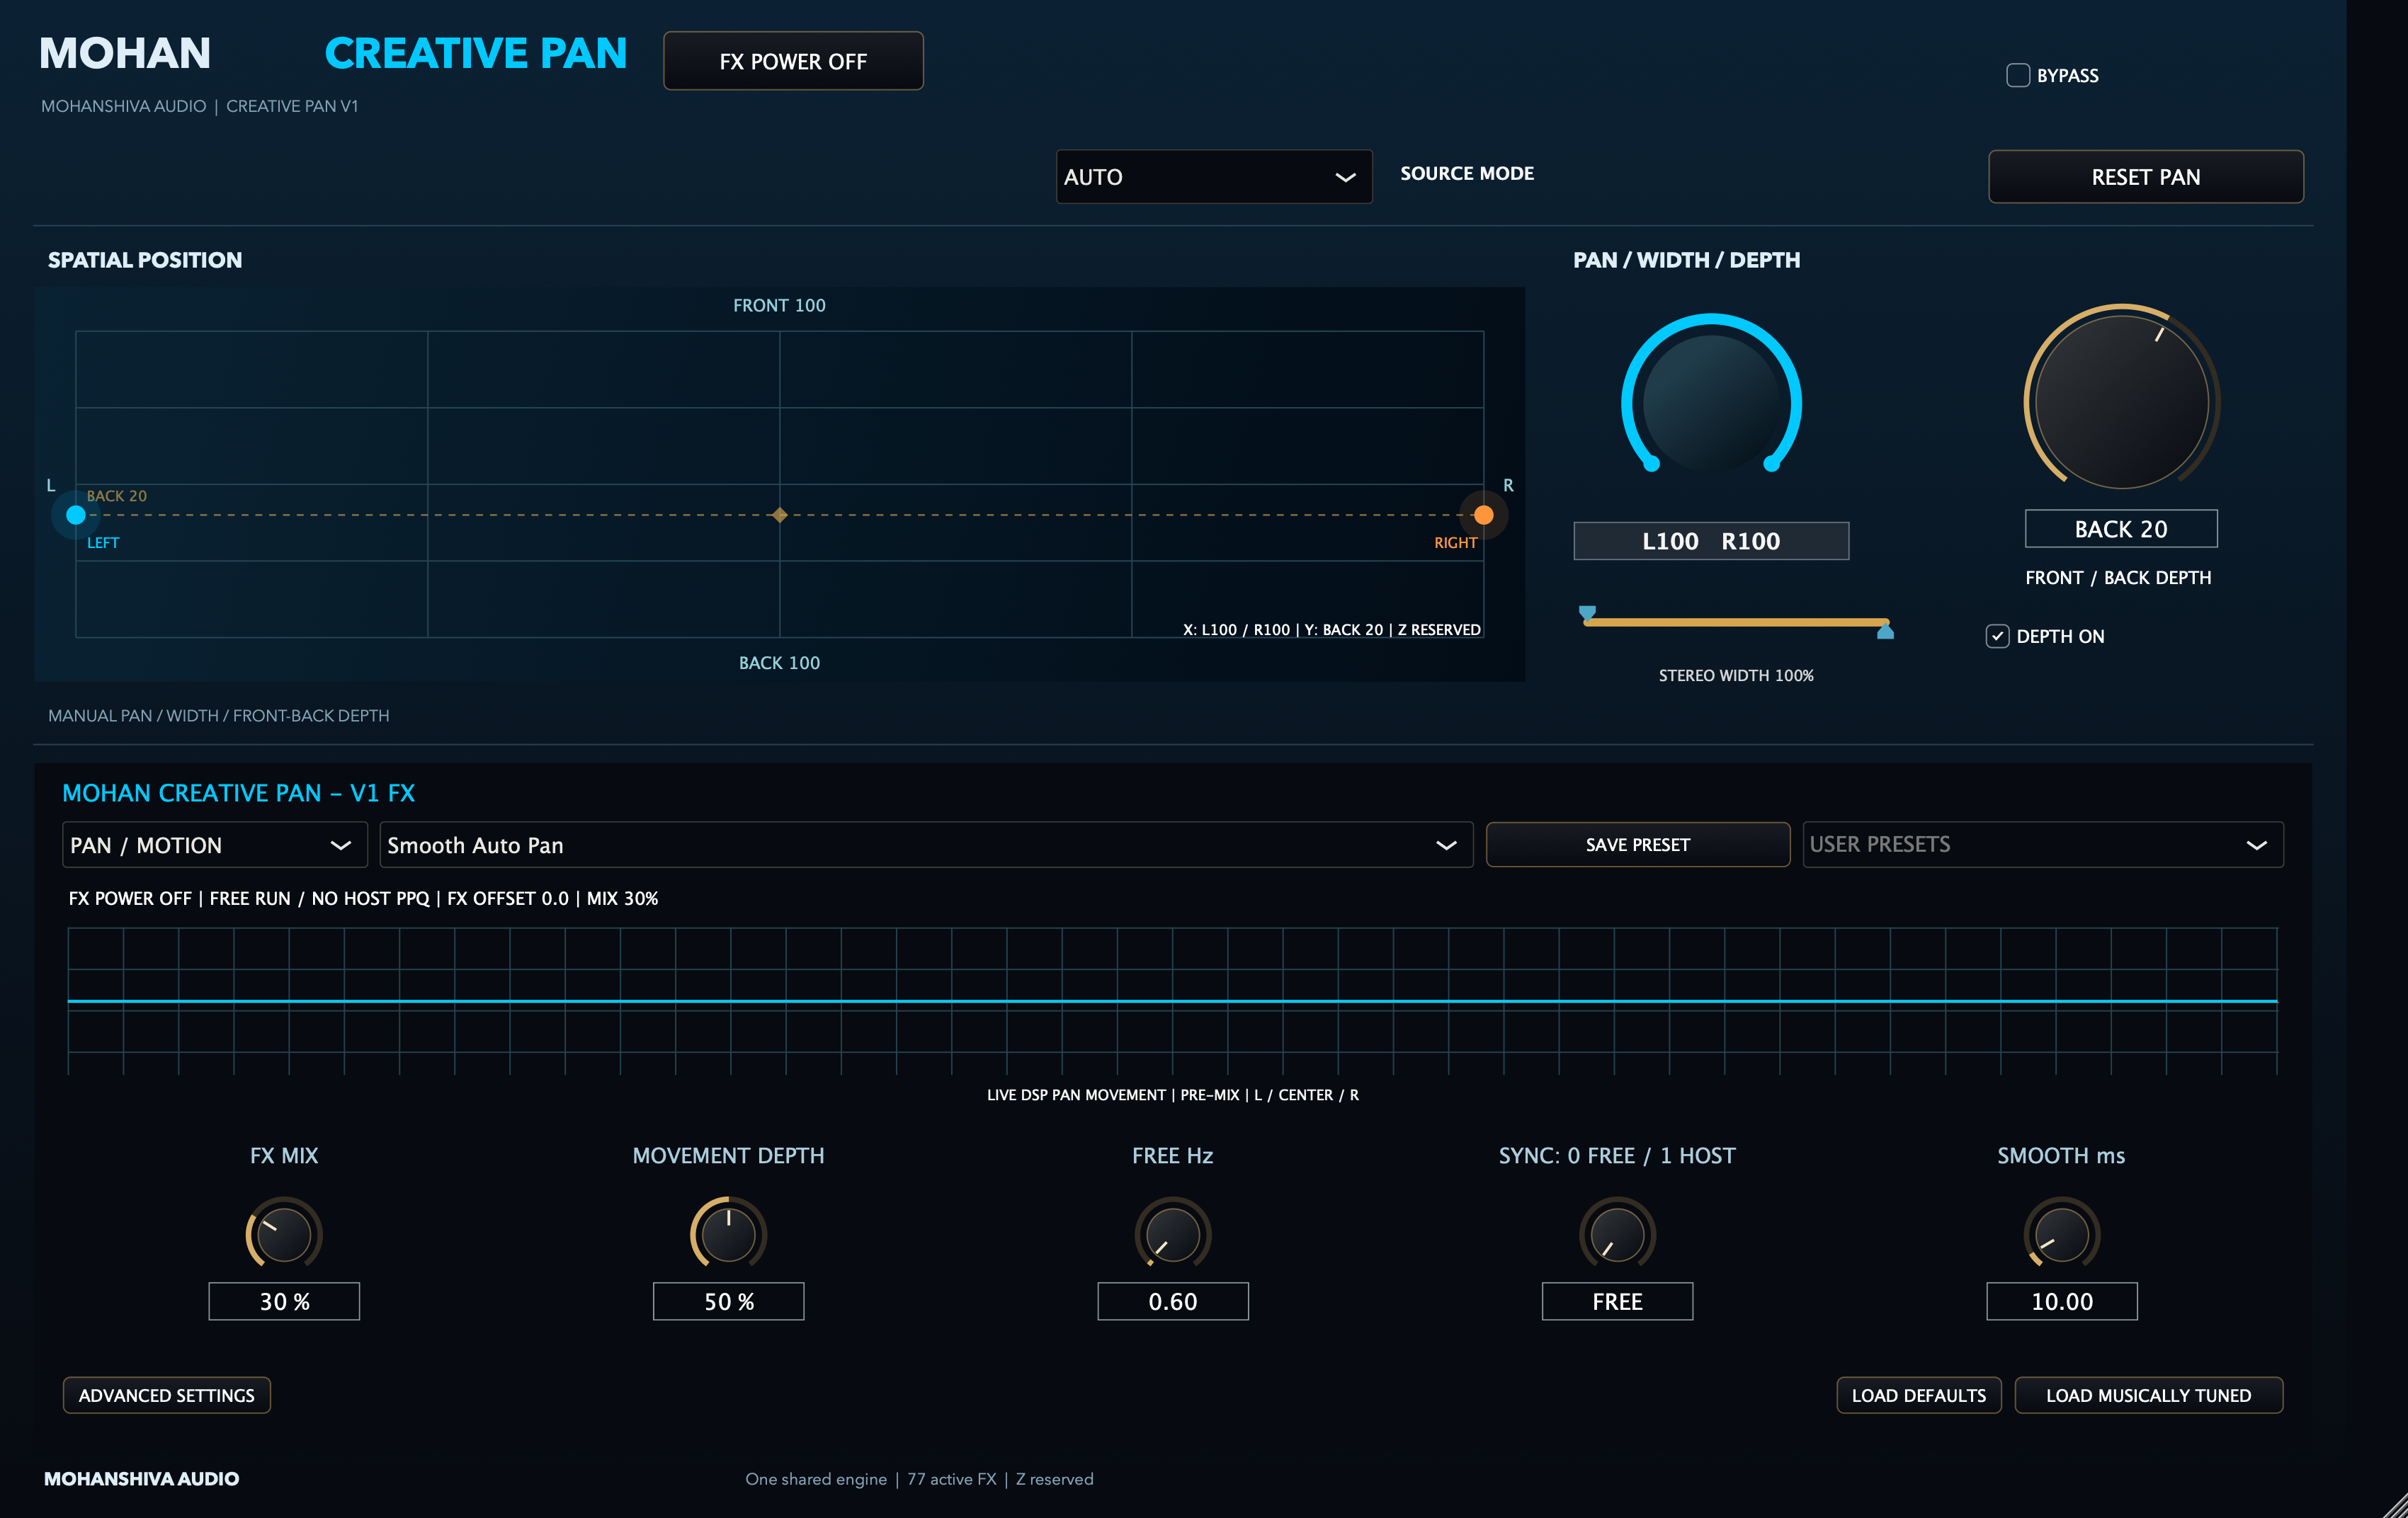Click the "BACK 100" grid label

779,663
